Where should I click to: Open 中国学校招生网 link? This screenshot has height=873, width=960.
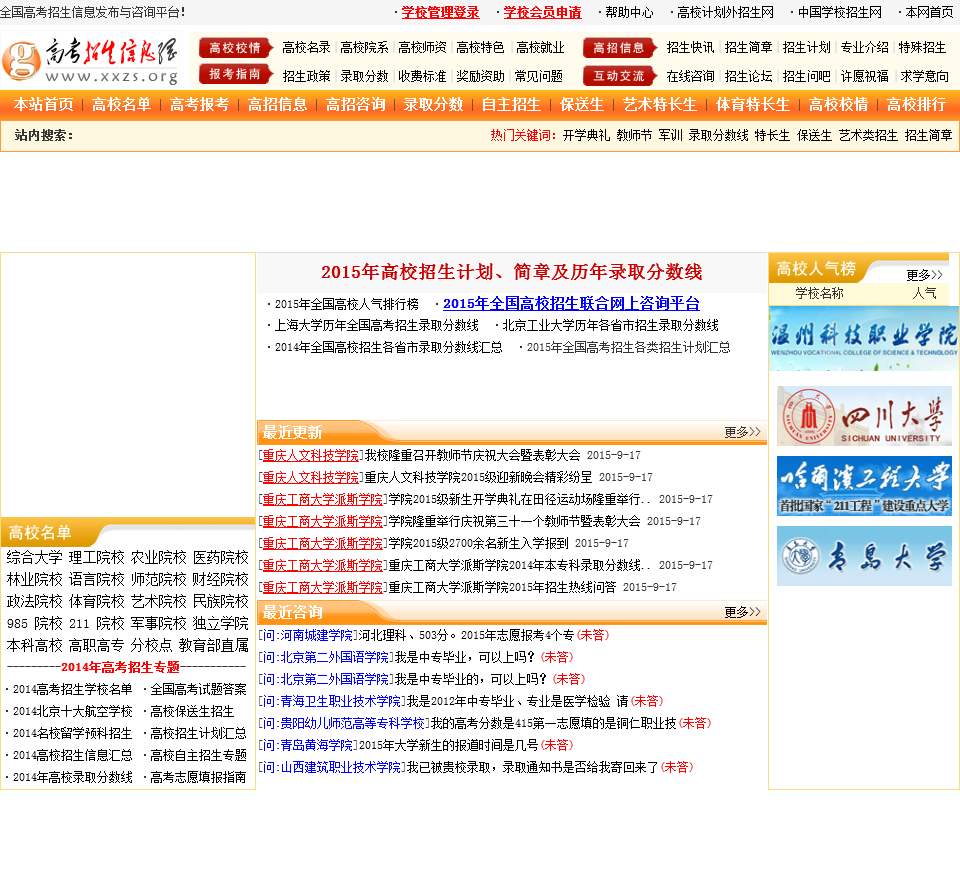point(840,13)
